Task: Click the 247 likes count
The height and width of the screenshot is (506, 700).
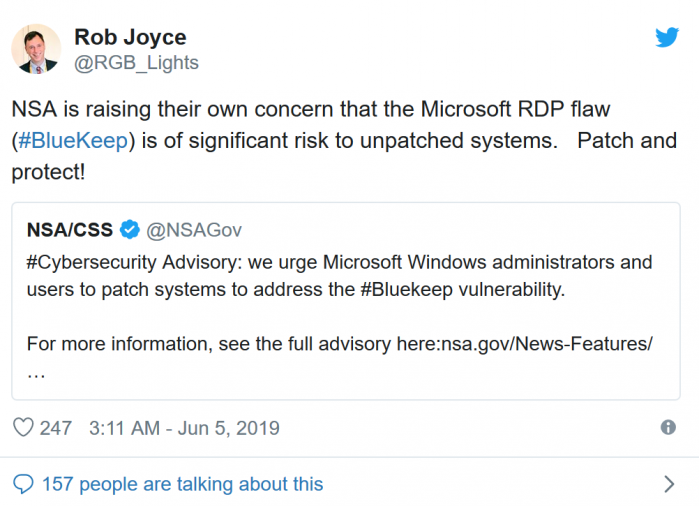Action: click(x=56, y=428)
